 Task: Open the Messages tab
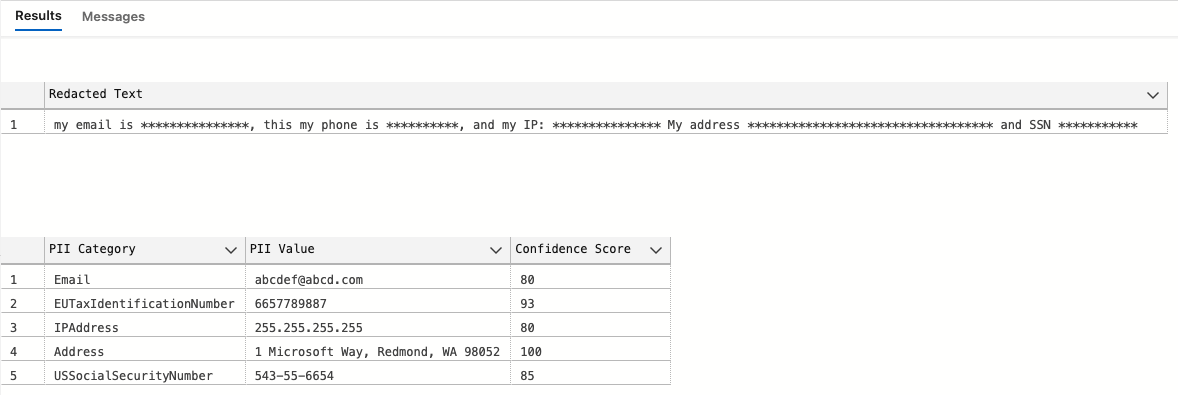click(113, 16)
